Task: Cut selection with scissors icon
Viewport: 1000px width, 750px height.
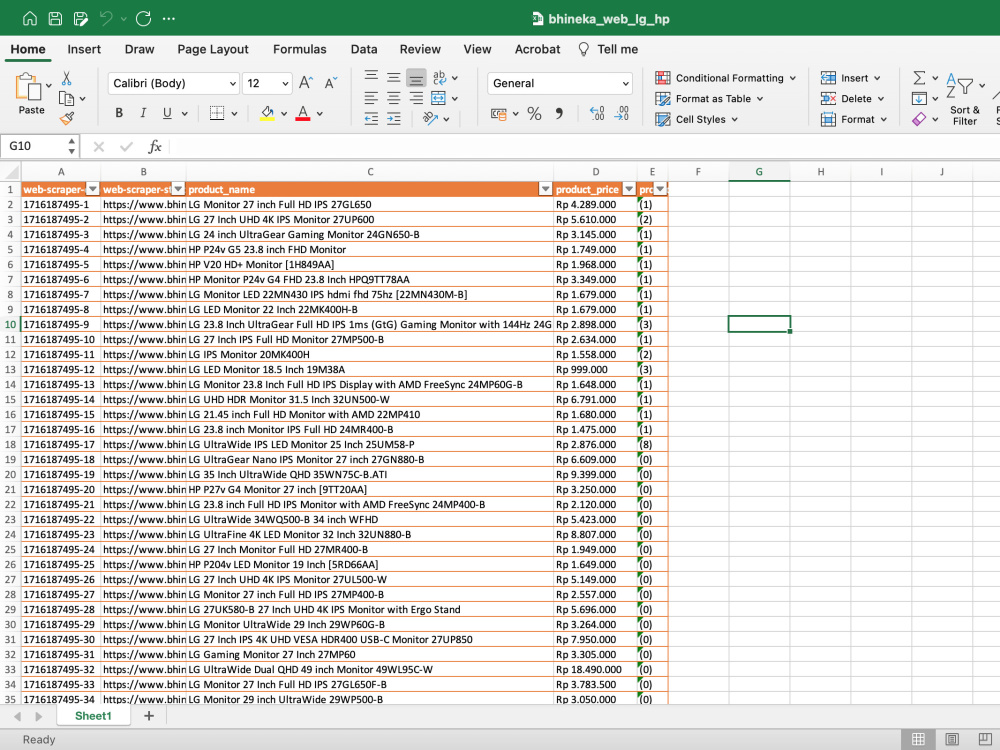Action: point(66,78)
